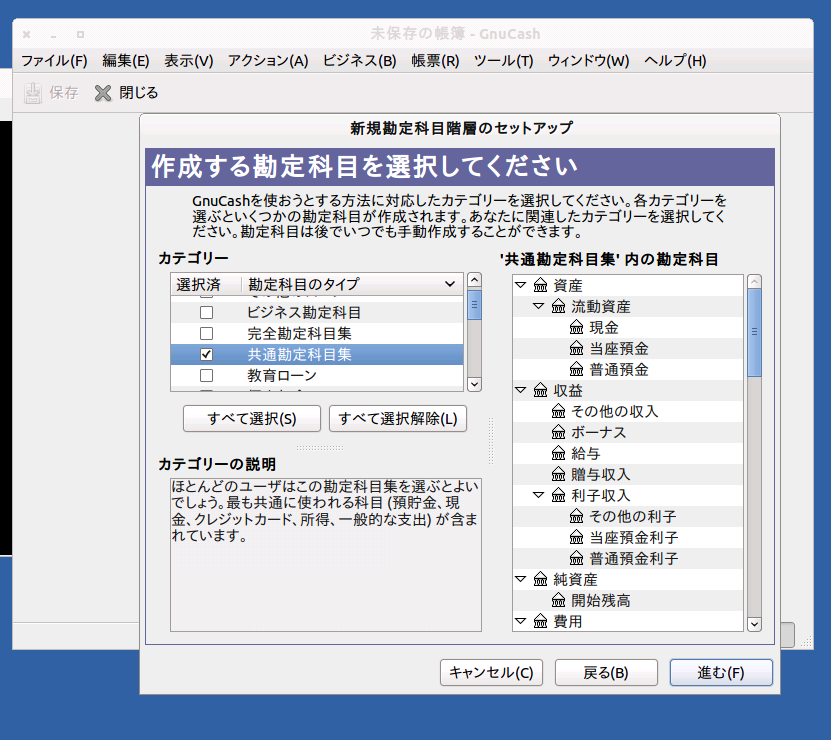Click the account icon beside 普通預金利子
The height and width of the screenshot is (740, 831).
576,558
